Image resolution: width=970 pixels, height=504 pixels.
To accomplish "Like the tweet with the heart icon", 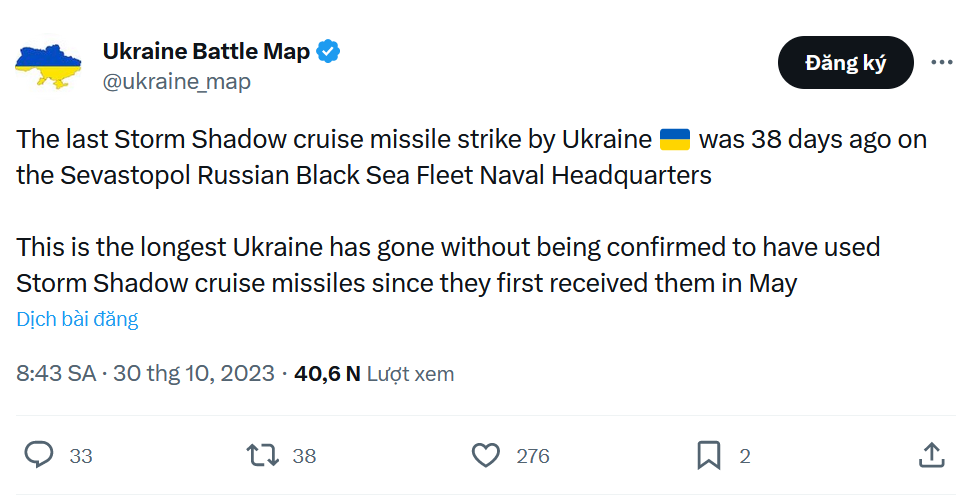I will point(486,455).
